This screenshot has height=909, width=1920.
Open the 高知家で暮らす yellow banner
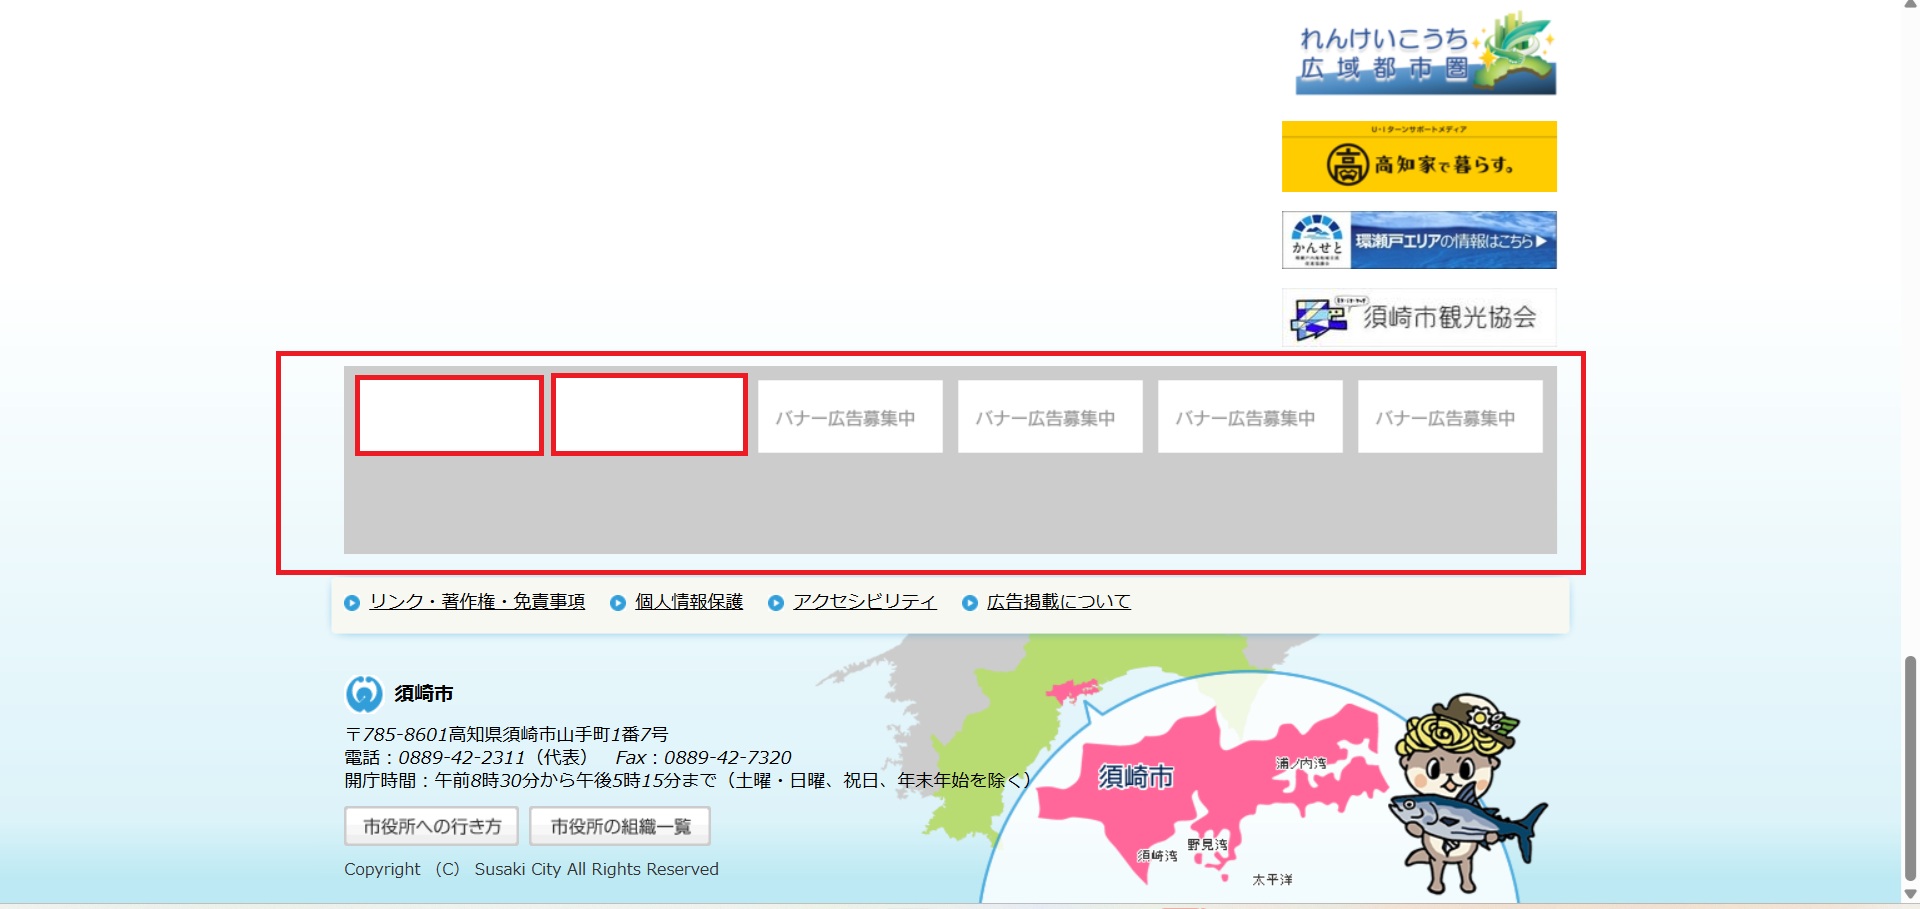(x=1419, y=156)
